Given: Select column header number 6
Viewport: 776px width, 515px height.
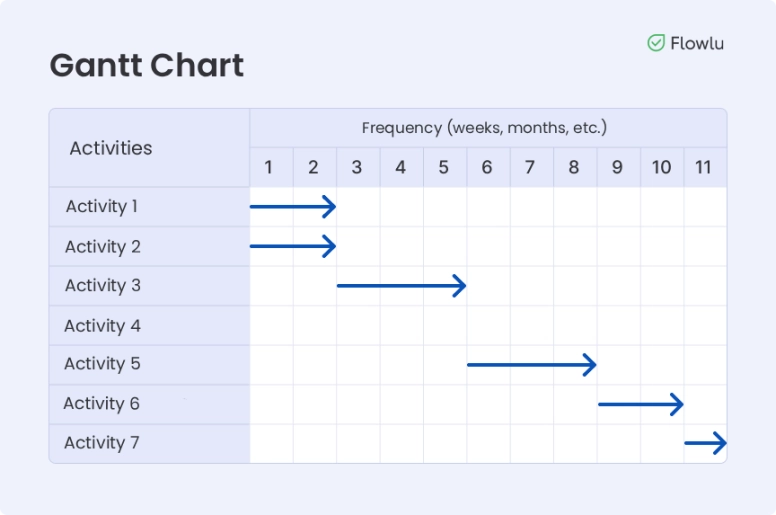Looking at the screenshot, I should pyautogui.click(x=487, y=168).
